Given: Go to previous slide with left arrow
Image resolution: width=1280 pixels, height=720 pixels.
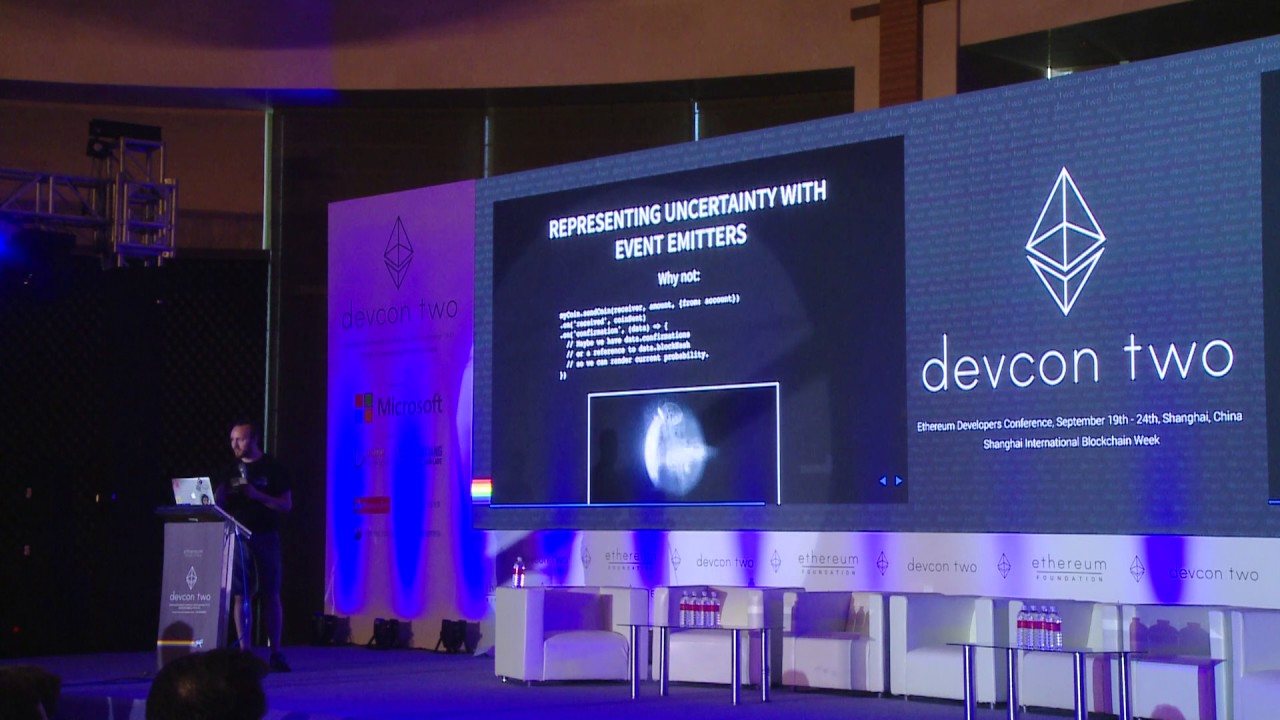Looking at the screenshot, I should pos(882,481).
